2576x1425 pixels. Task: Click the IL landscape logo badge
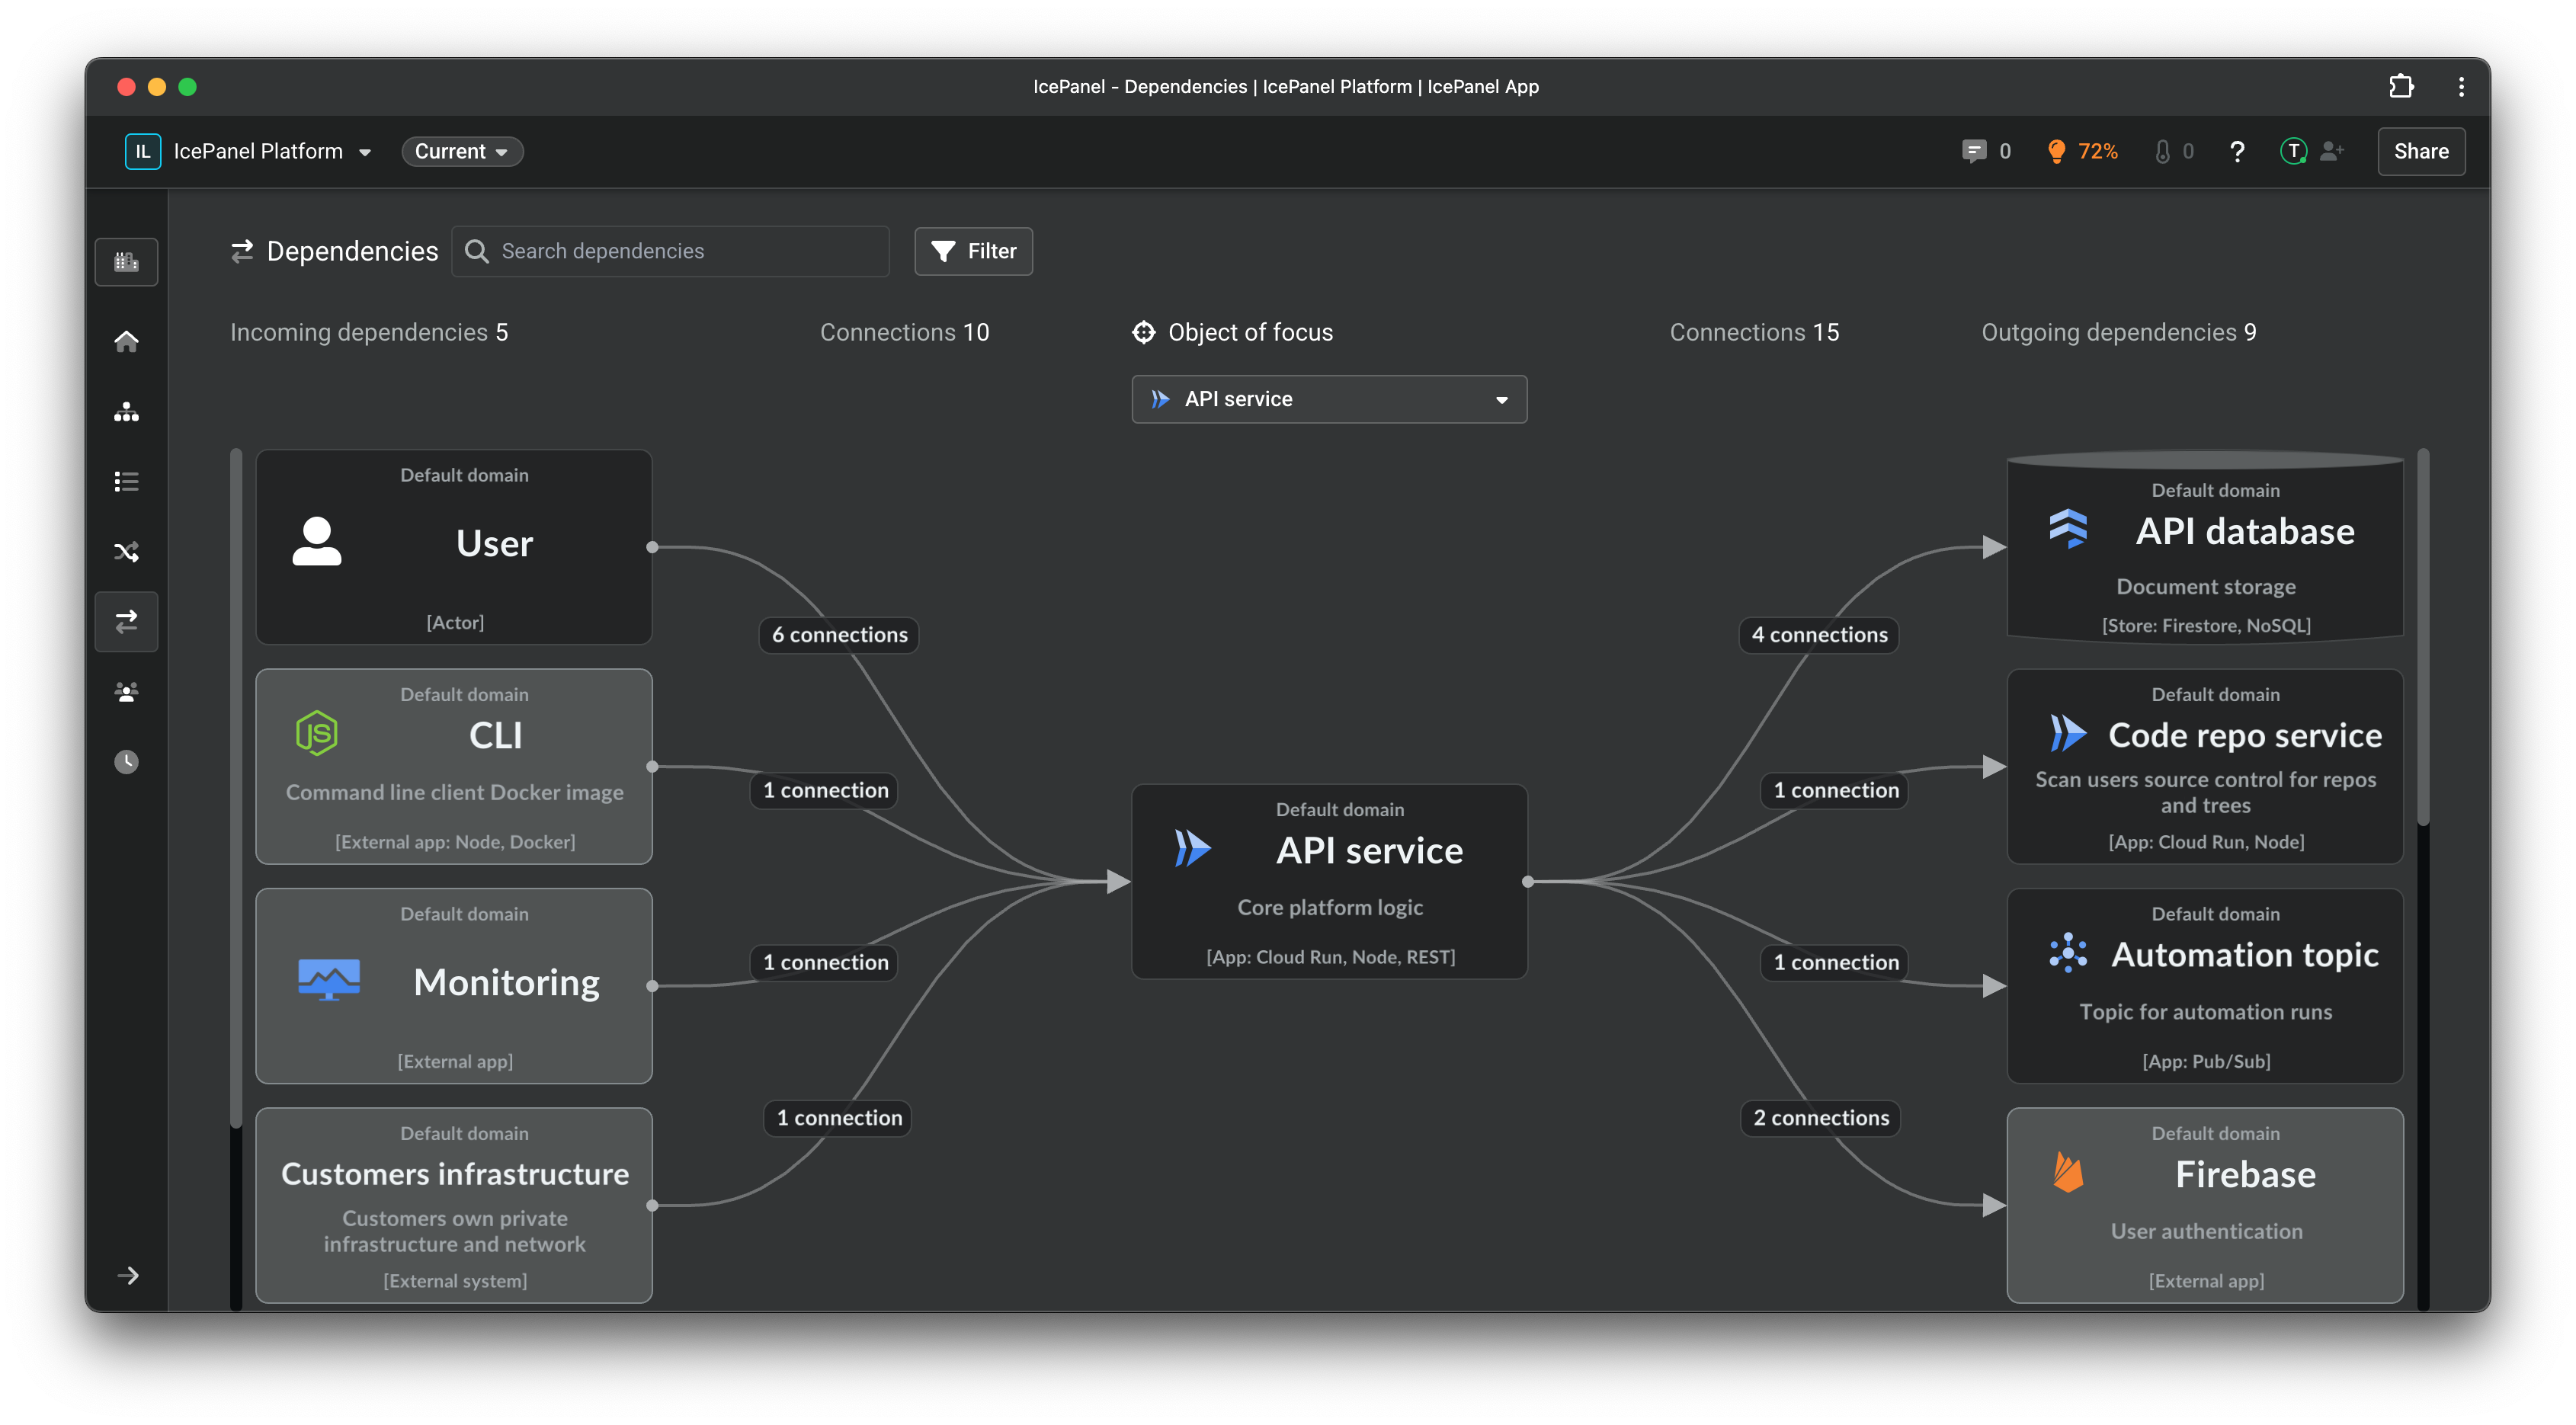pos(142,151)
